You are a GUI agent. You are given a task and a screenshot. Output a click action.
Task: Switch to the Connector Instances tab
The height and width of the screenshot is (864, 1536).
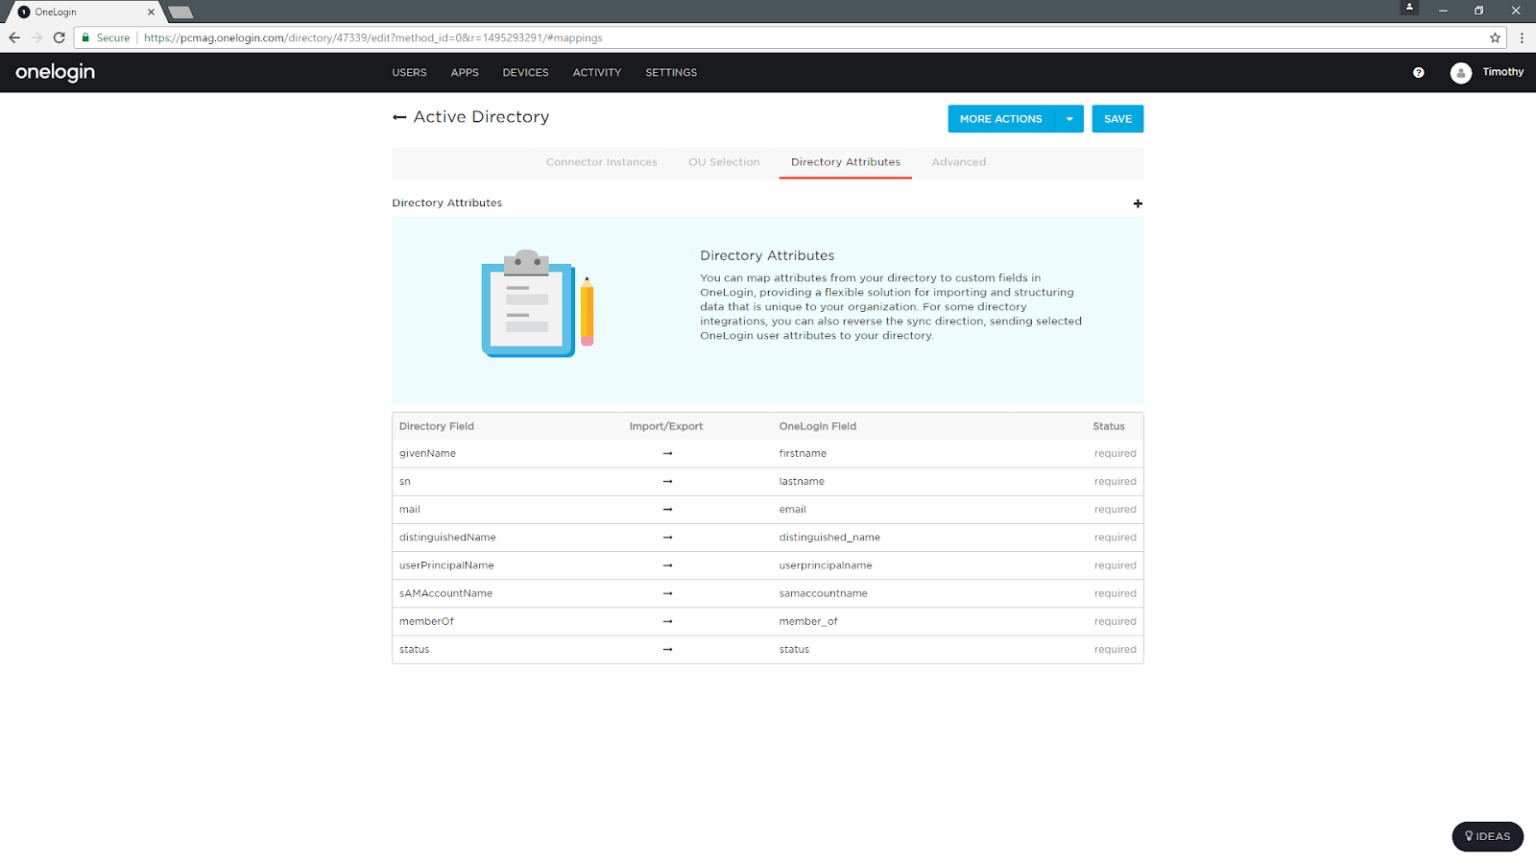[x=601, y=161]
